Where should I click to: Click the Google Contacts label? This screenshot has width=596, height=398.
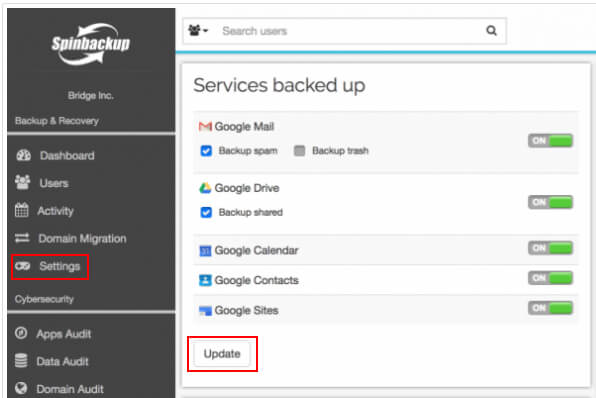[x=256, y=281]
